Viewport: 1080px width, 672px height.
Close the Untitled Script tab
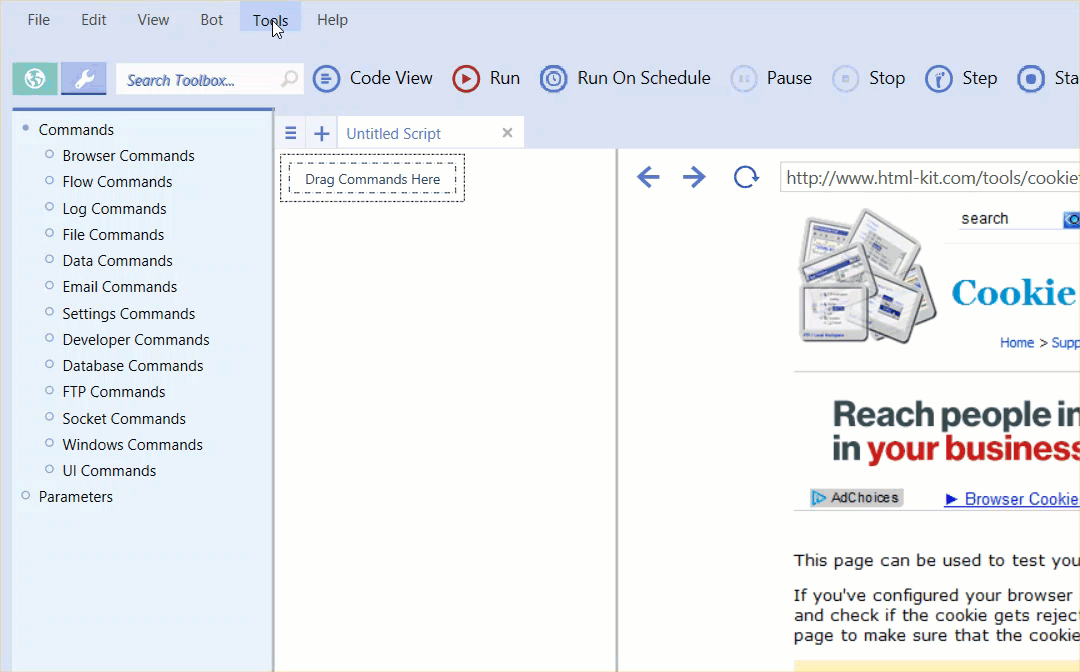[x=508, y=133]
